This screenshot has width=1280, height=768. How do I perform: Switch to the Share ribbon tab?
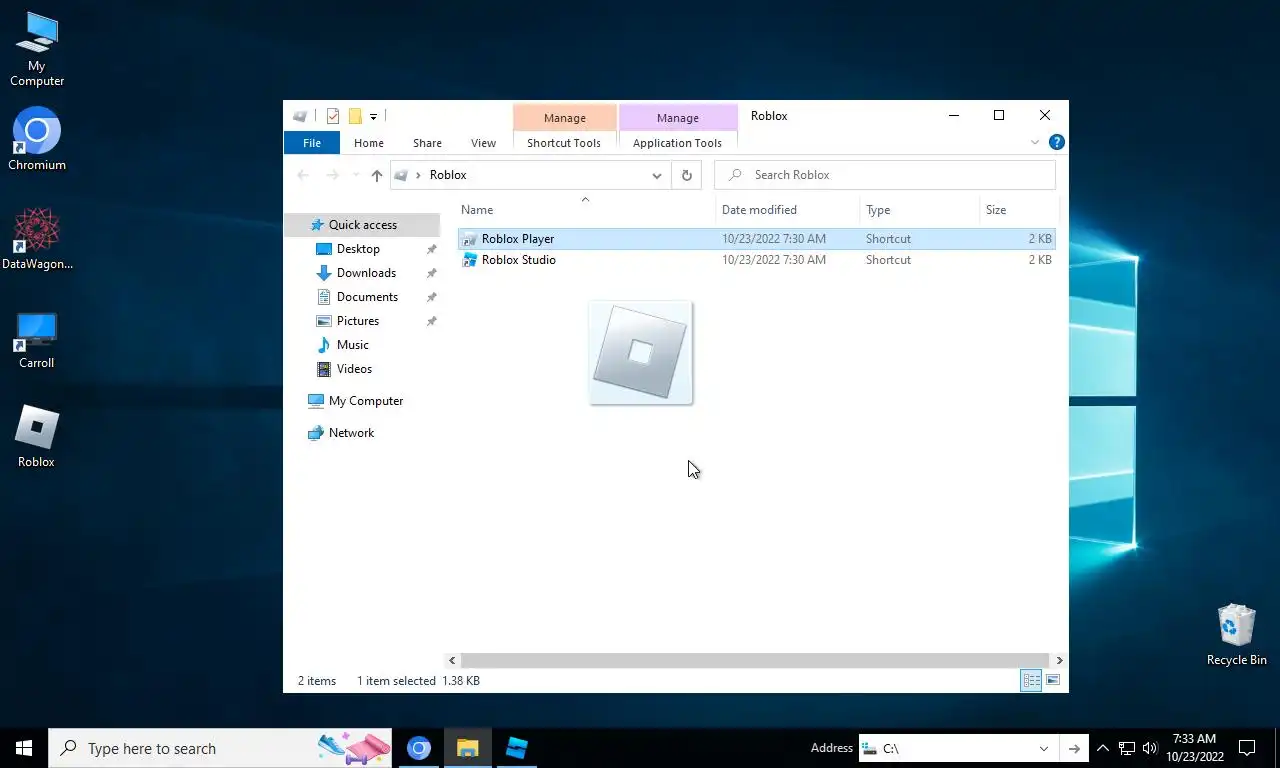tap(427, 143)
